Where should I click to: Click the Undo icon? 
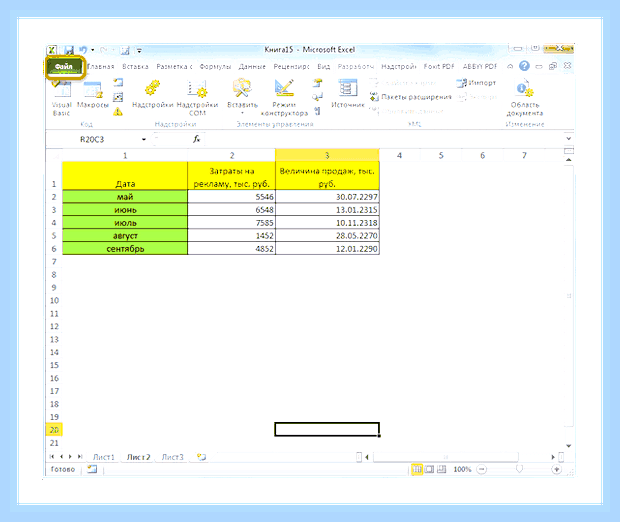(x=83, y=50)
